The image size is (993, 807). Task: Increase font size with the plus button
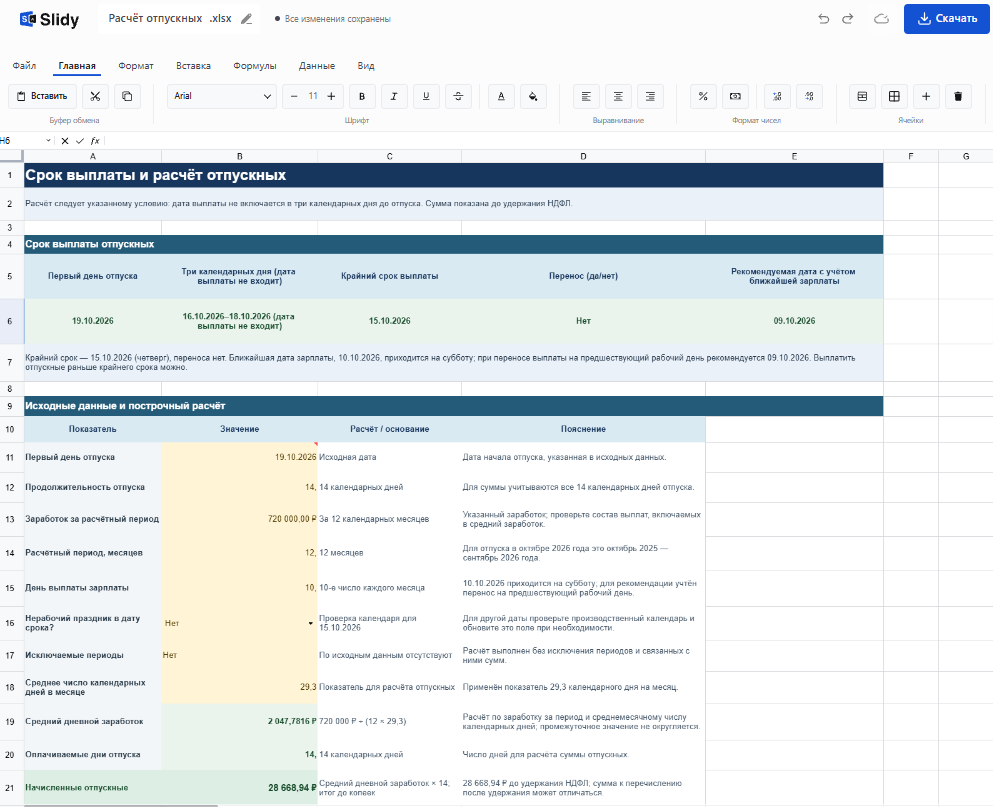coord(331,96)
